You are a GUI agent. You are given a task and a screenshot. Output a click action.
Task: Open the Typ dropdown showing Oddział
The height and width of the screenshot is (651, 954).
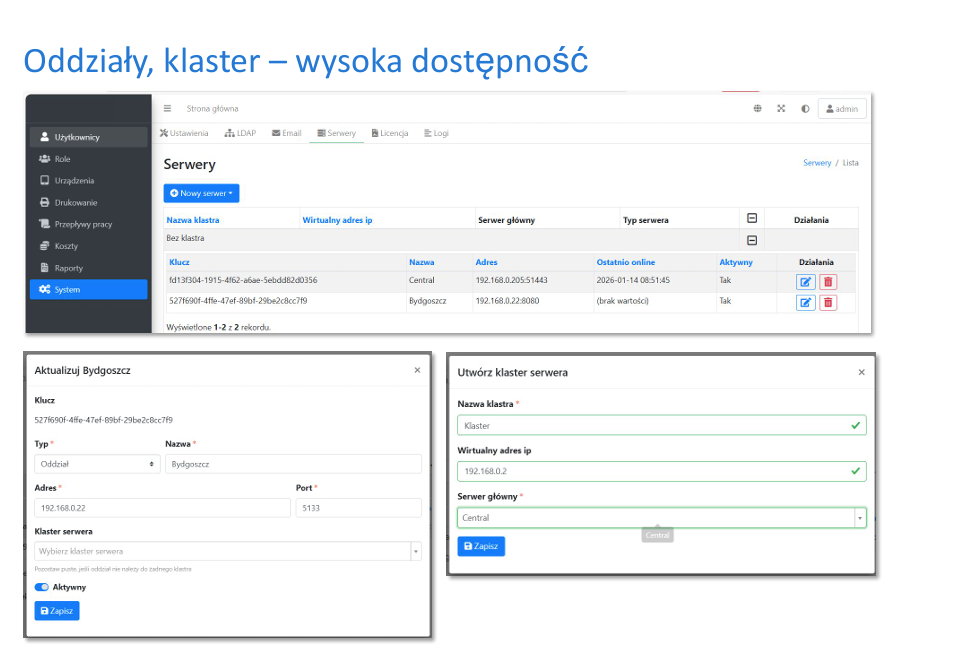(x=97, y=464)
